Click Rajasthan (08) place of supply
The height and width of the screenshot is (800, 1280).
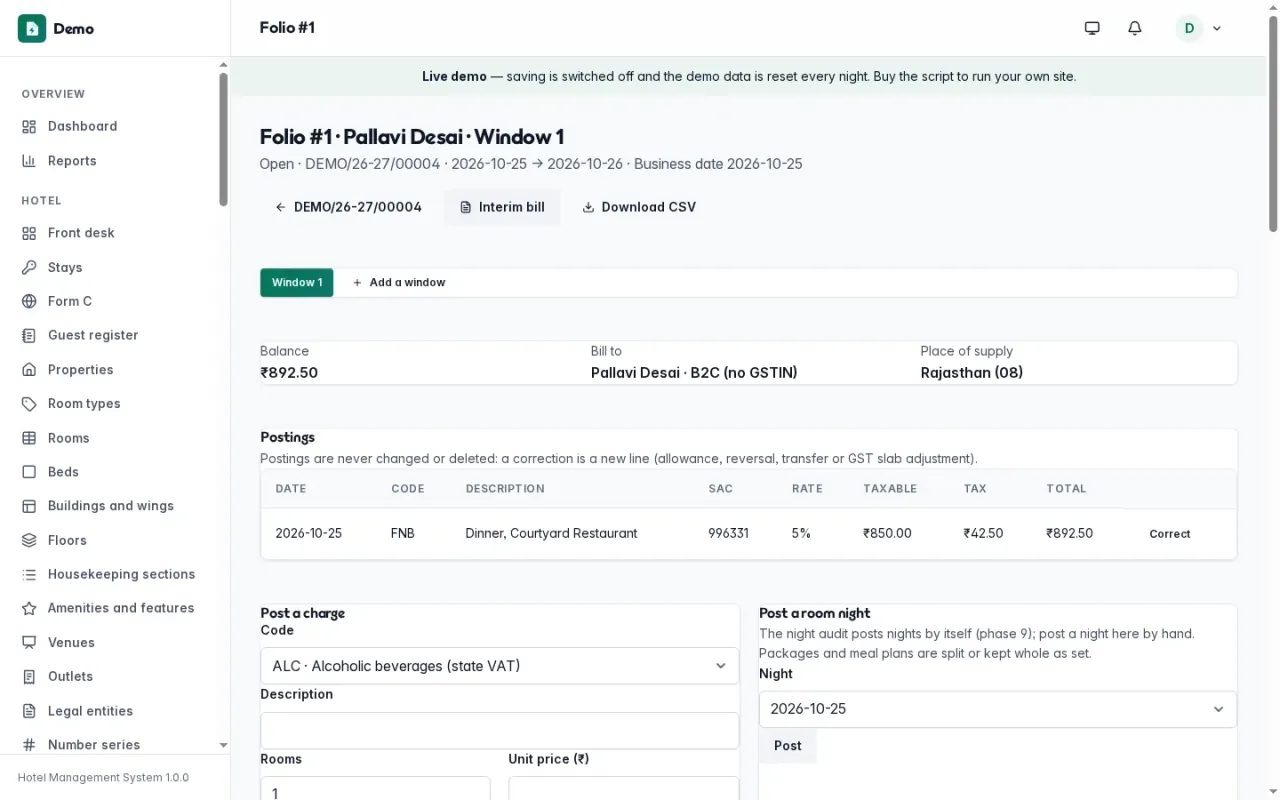click(971, 373)
